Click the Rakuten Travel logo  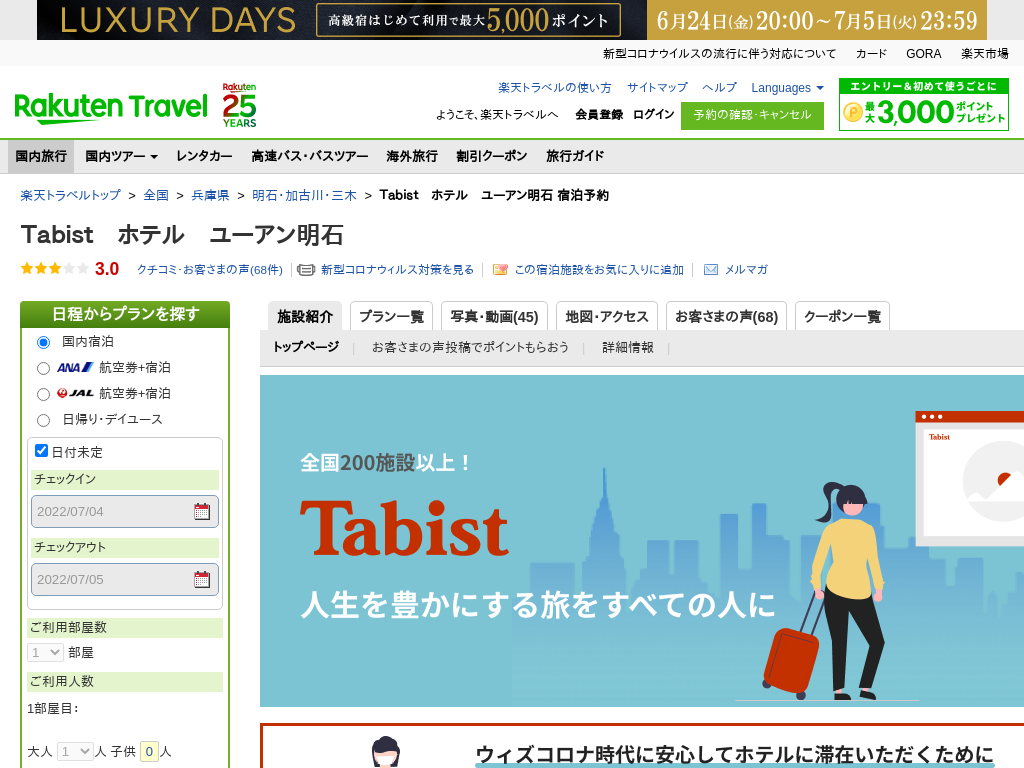[110, 108]
